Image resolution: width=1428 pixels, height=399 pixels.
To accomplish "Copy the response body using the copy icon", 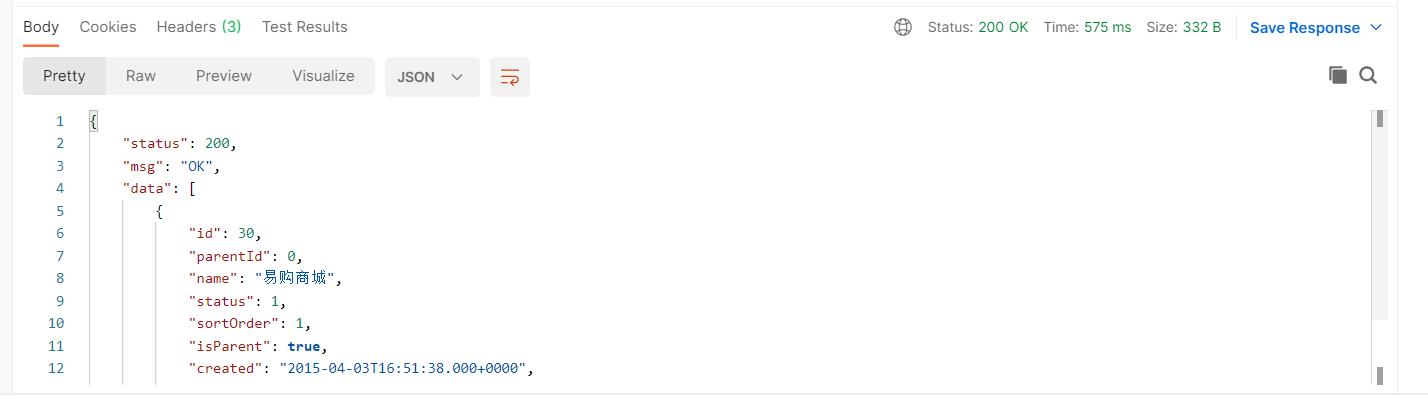I will pyautogui.click(x=1338, y=75).
